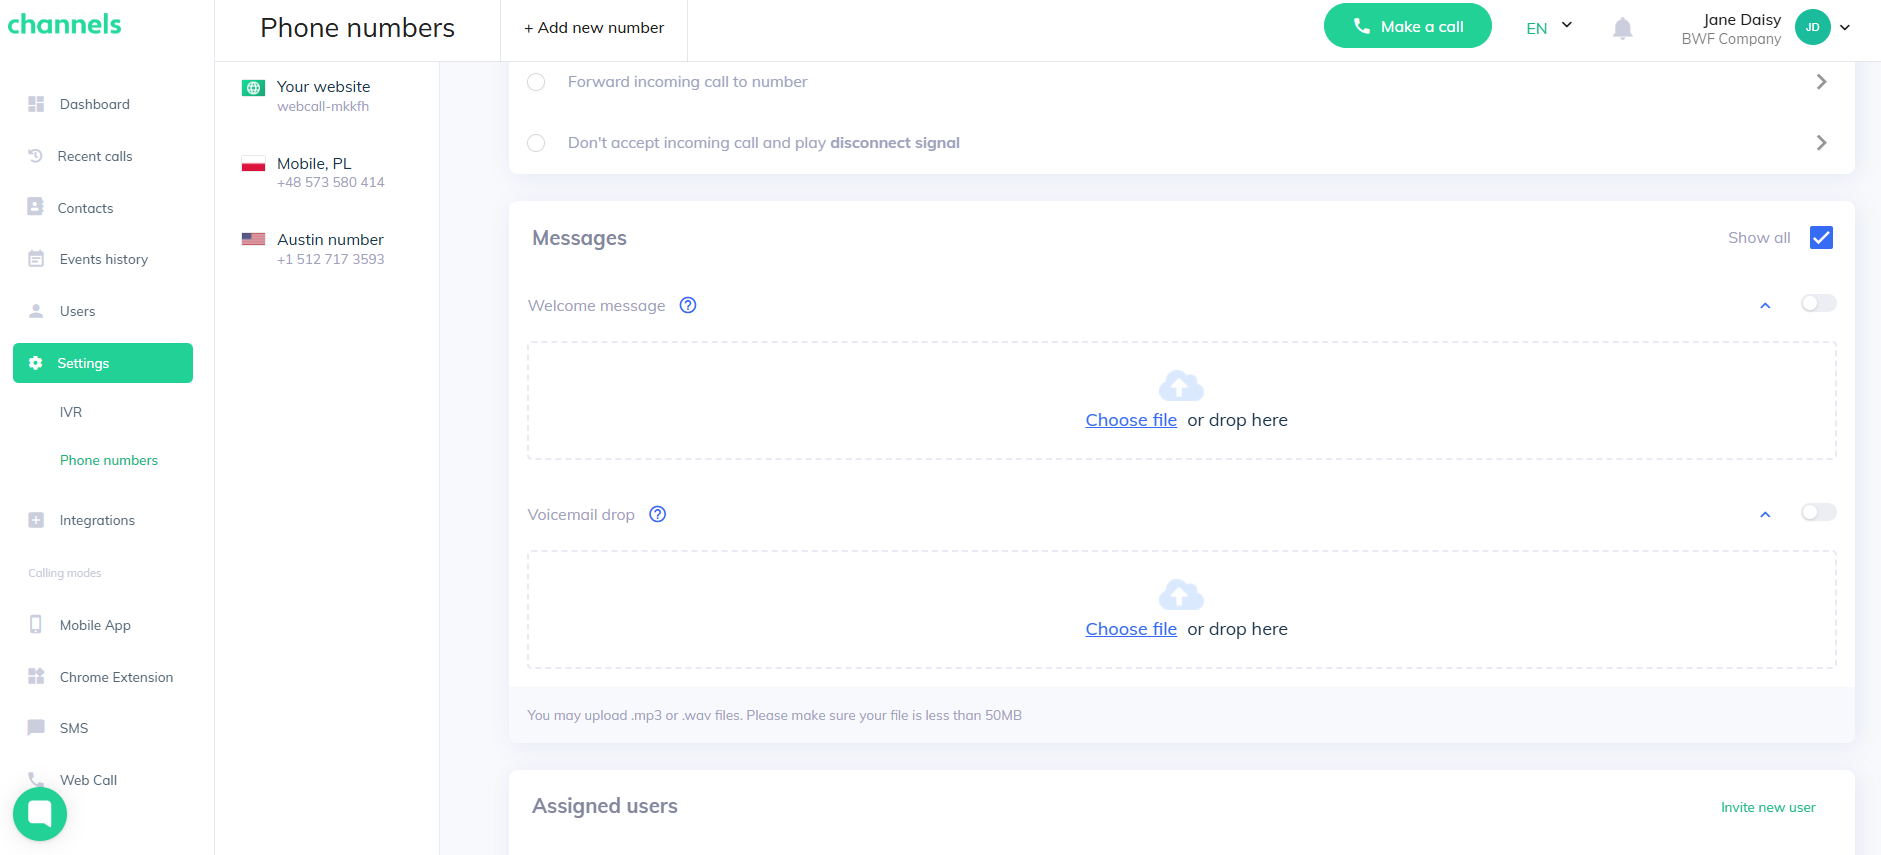Open the chat widget bubble

[x=40, y=814]
